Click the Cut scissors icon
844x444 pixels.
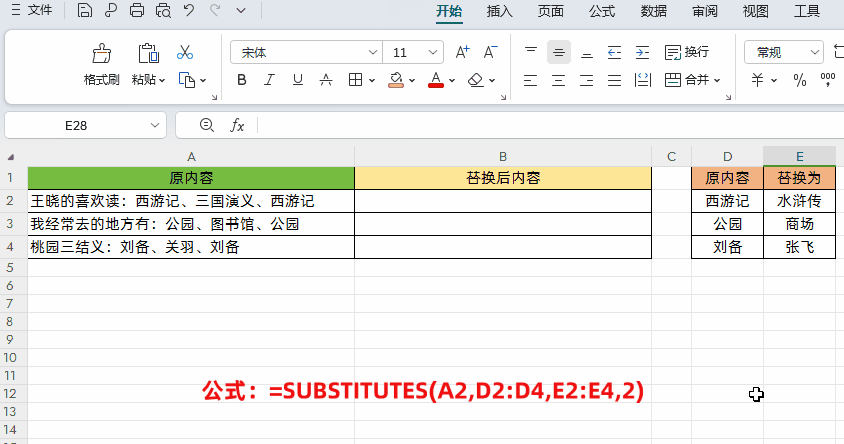[x=185, y=53]
